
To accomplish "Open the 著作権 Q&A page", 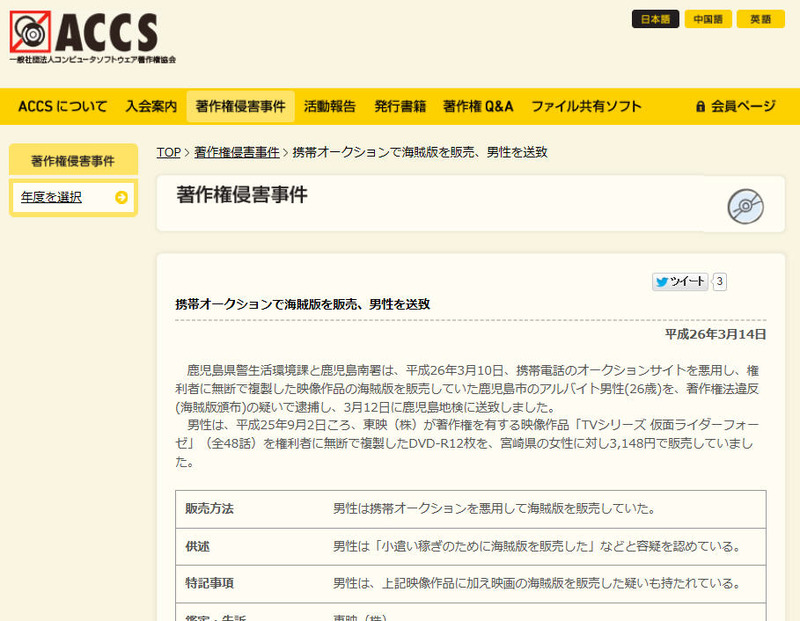I will [x=478, y=107].
